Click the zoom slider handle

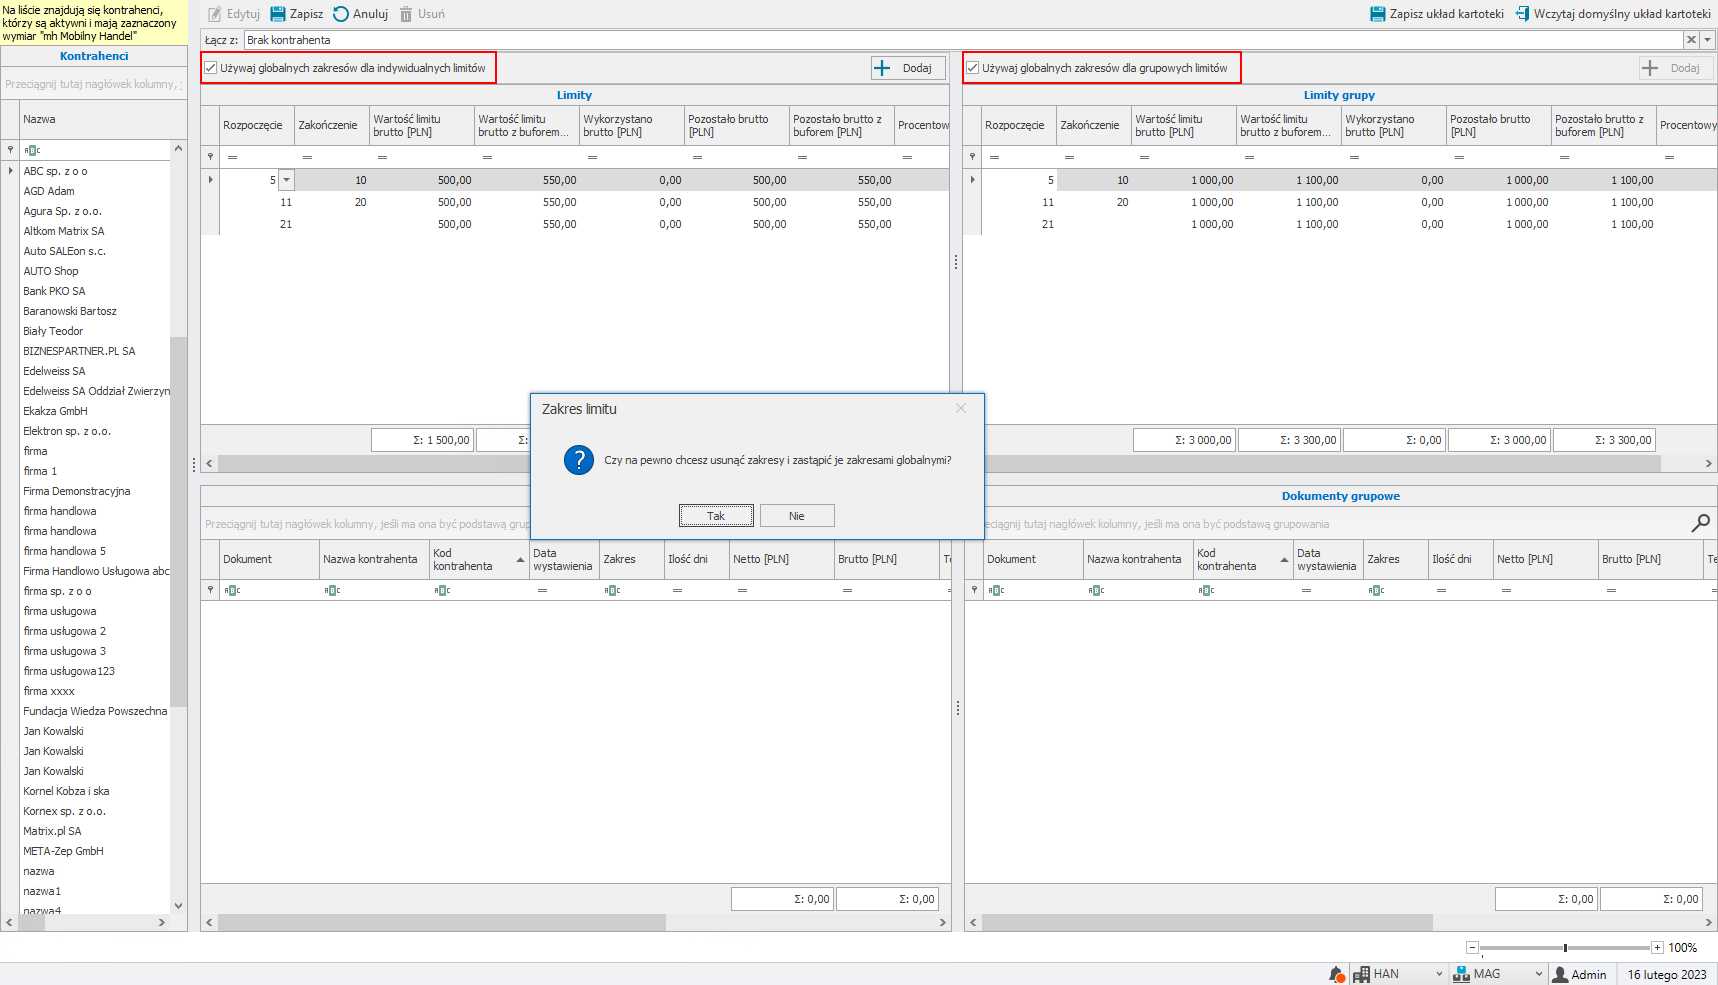coord(1565,948)
